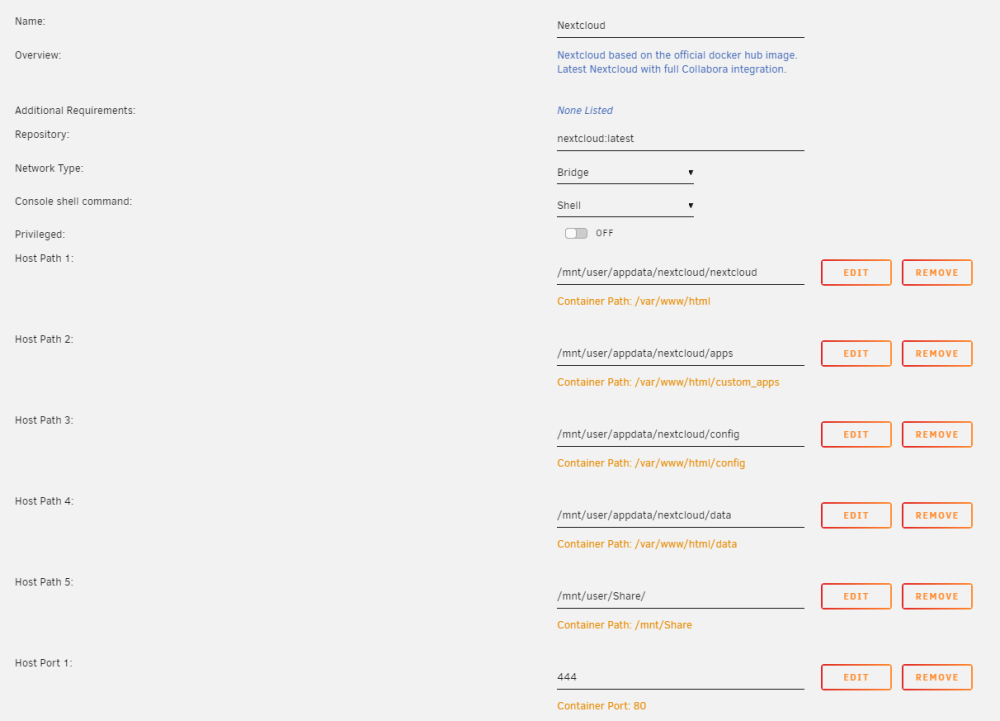1000x721 pixels.
Task: Open the Network Type dropdown showing Bridge
Action: click(x=625, y=173)
